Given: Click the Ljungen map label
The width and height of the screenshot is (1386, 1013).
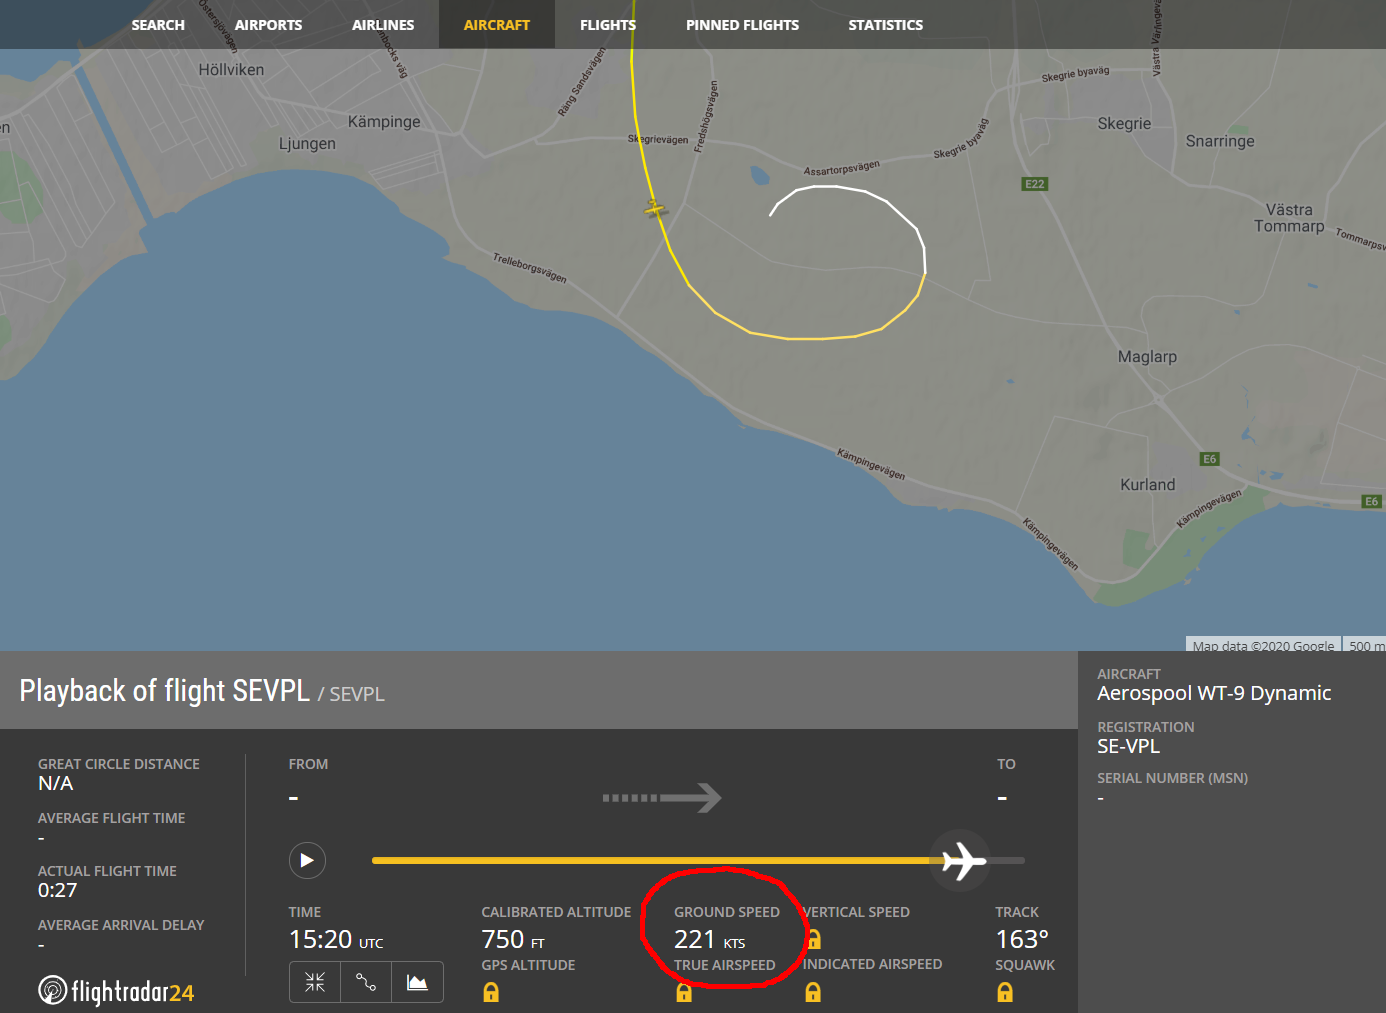Looking at the screenshot, I should click(307, 144).
